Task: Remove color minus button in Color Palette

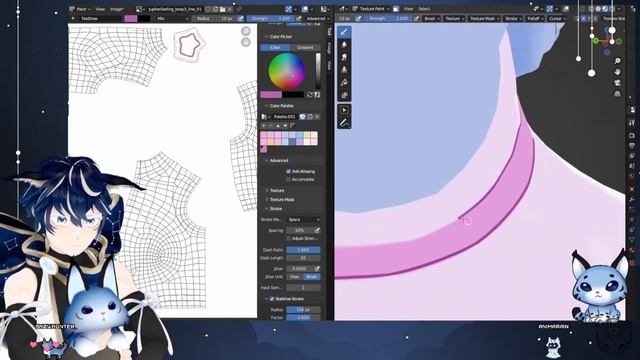Action: coord(271,126)
